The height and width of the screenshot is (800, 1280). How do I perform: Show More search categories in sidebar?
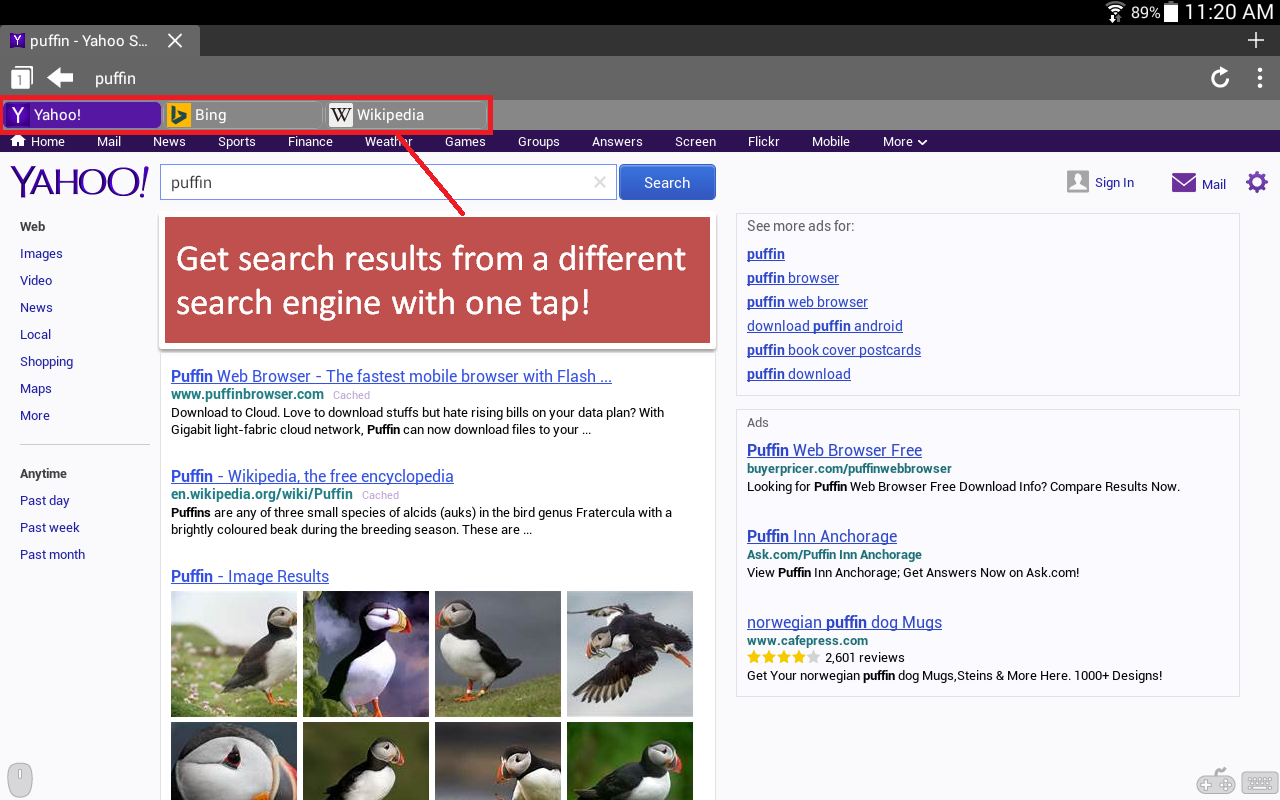pyautogui.click(x=35, y=416)
